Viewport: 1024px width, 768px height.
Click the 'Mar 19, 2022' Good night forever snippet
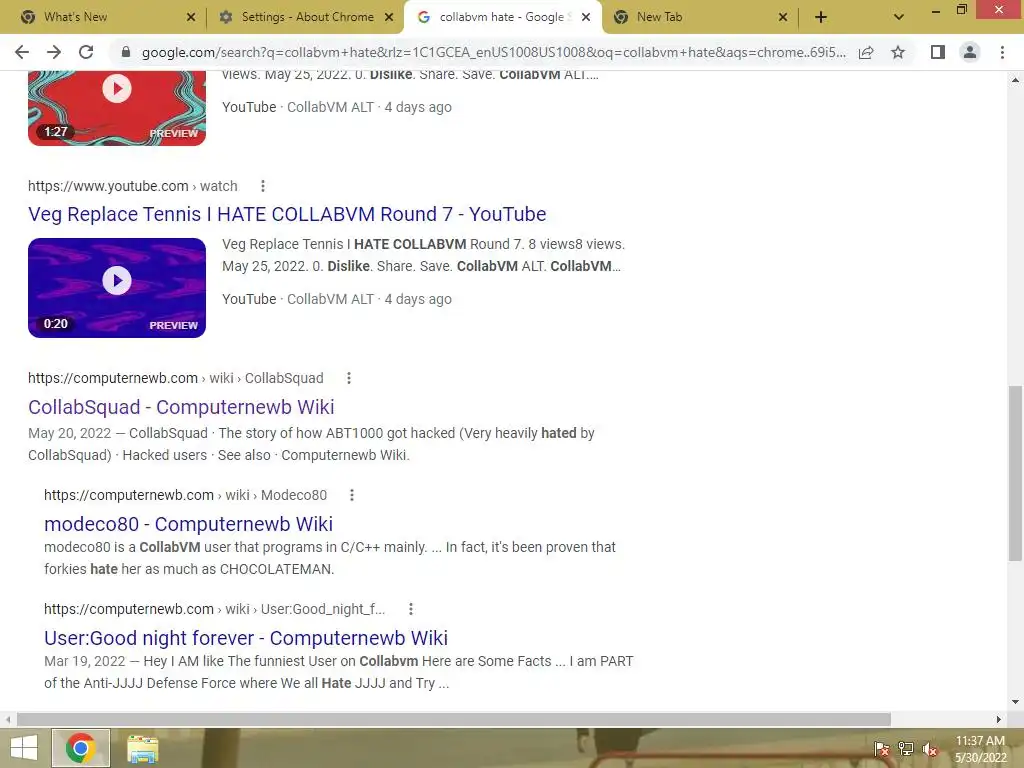click(339, 672)
